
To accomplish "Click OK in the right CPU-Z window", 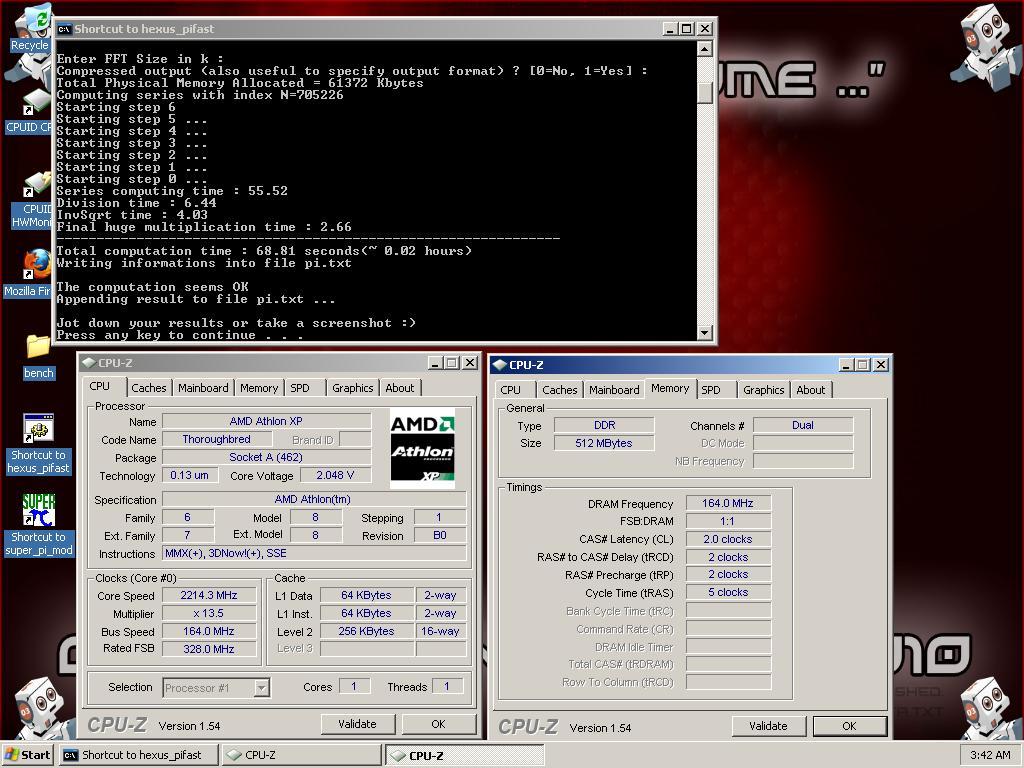I will tap(849, 726).
